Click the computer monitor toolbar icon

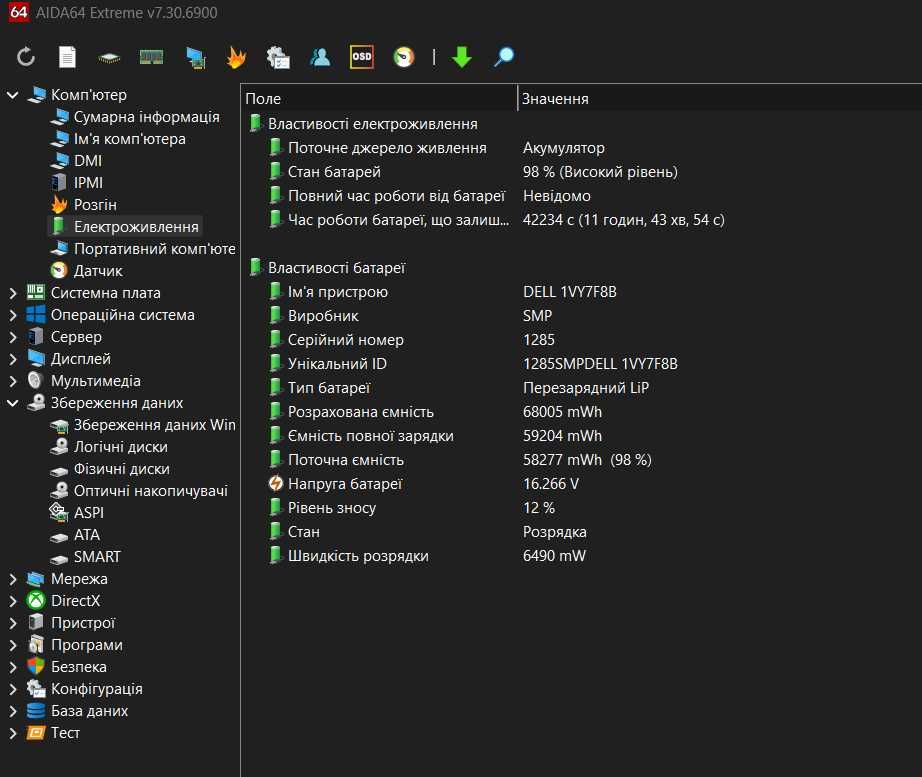coord(195,58)
